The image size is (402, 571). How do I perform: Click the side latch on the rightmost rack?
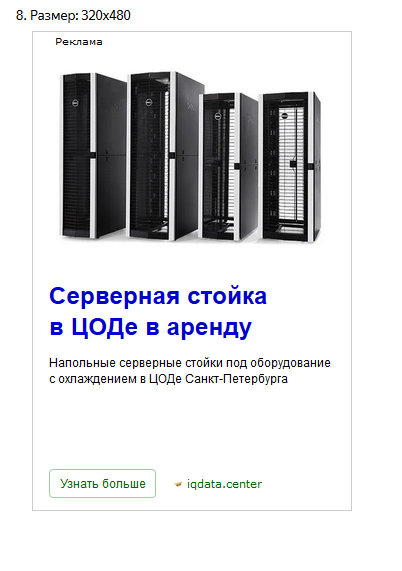(x=311, y=167)
